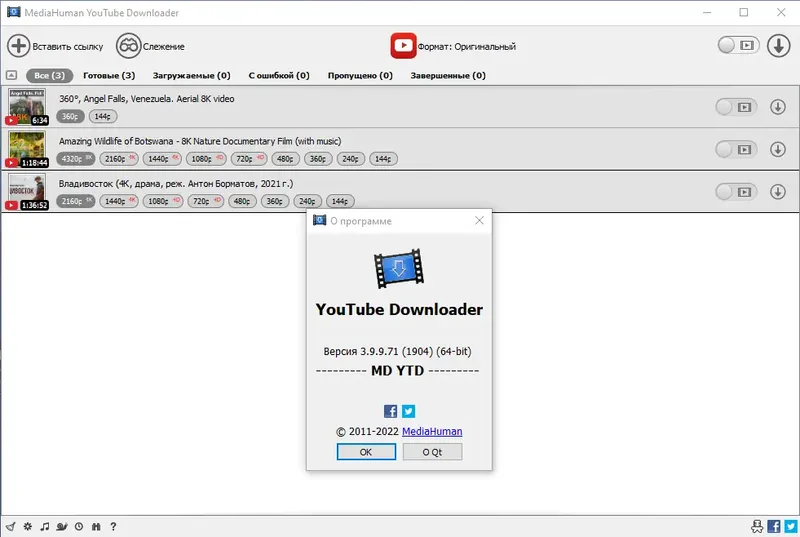Click the red YouTube format icon
800x537 pixels.
tap(403, 46)
